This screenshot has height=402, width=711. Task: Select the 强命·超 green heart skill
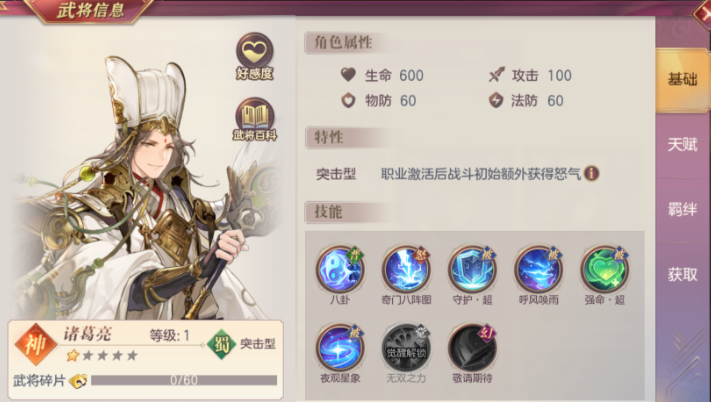[x=604, y=270]
